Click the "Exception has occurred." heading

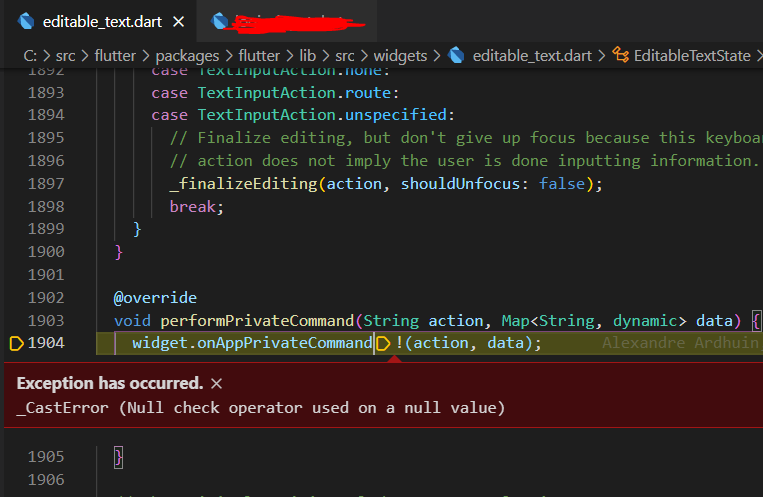(109, 384)
